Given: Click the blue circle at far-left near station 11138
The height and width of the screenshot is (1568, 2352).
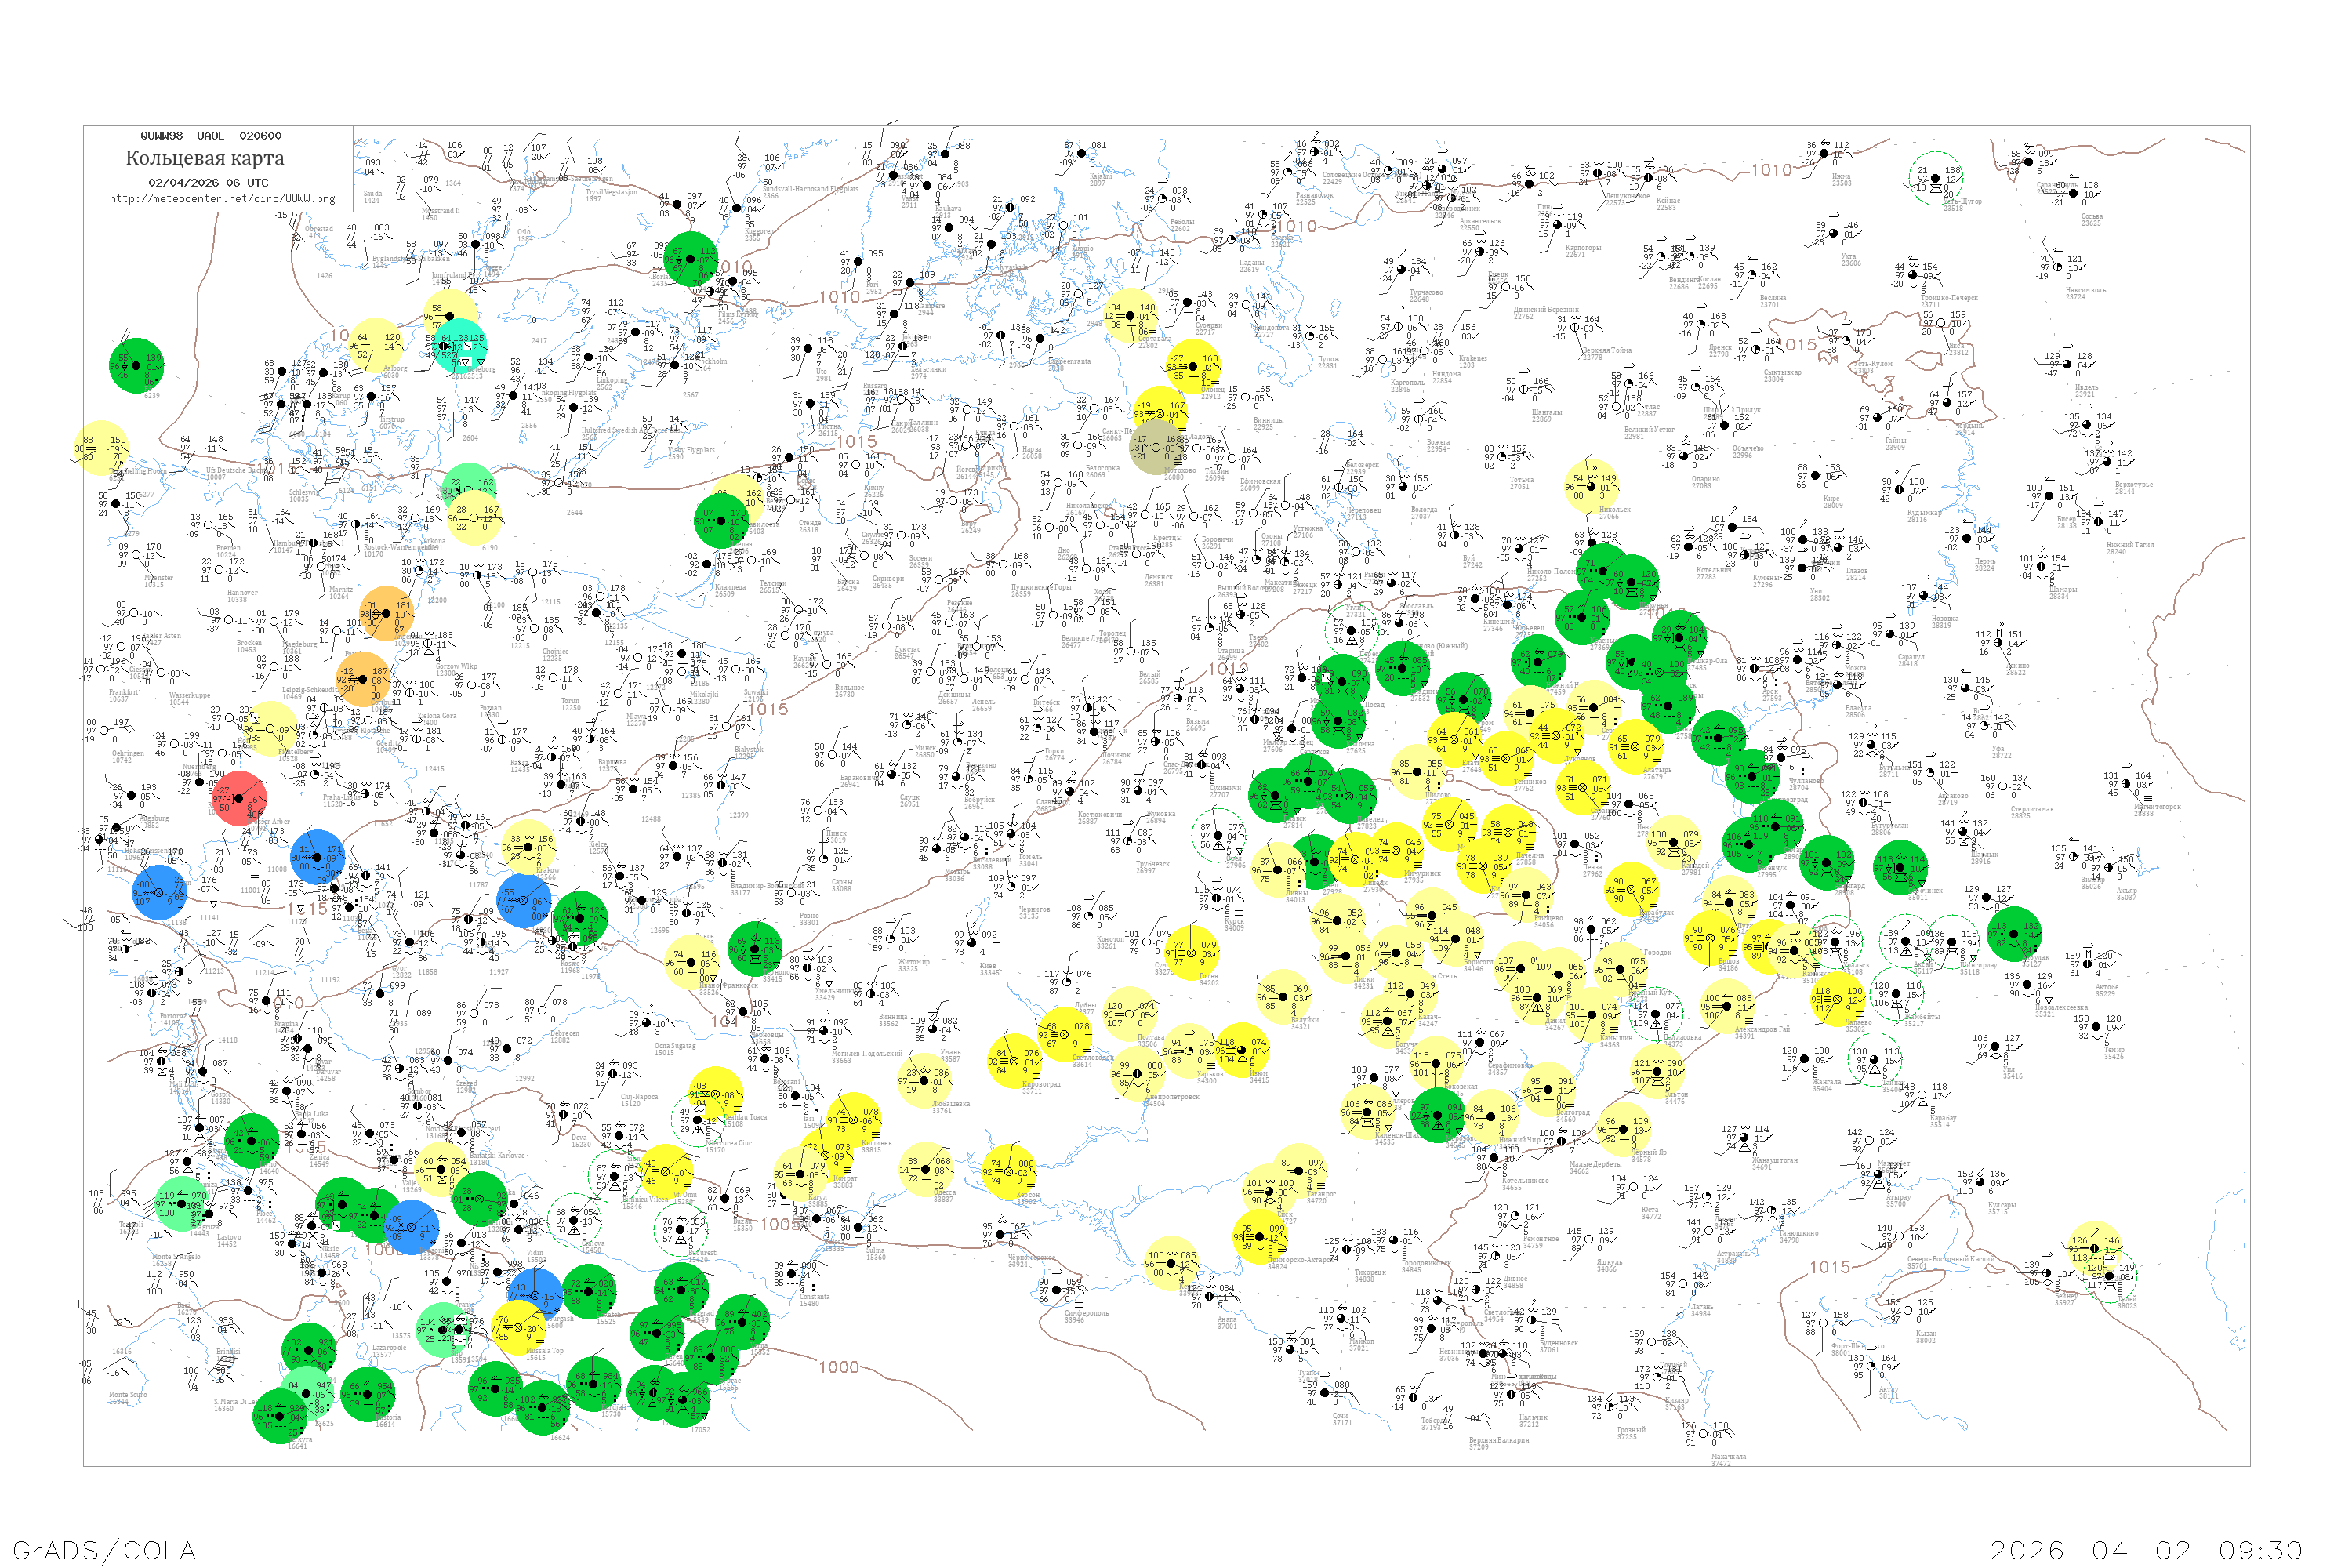Looking at the screenshot, I should coord(160,892).
